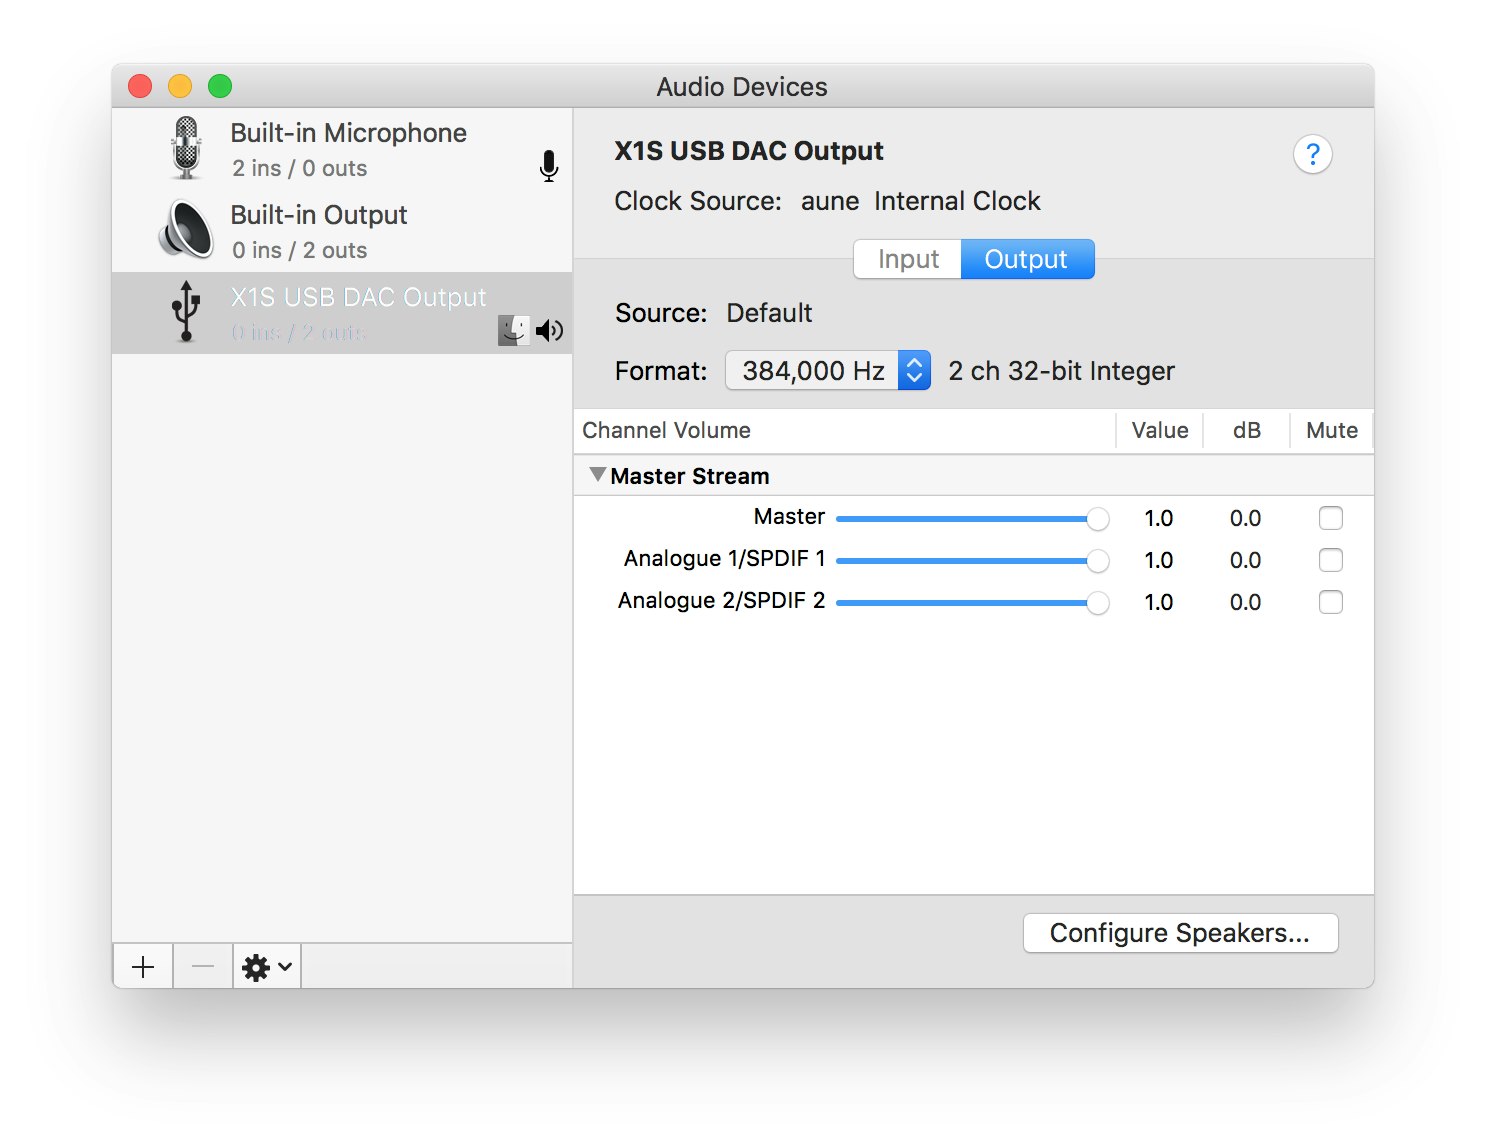Click the Built-in Output speaker icon
This screenshot has height=1148, width=1486.
186,229
